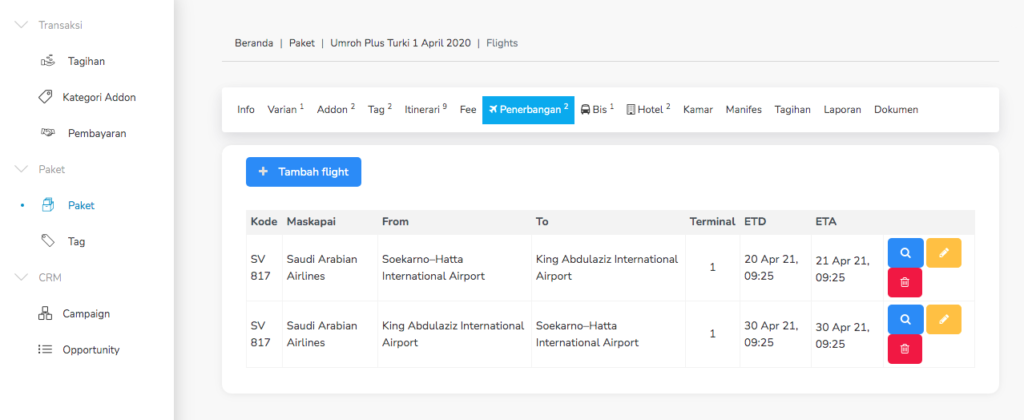The width and height of the screenshot is (1024, 420).
Task: Open the Itinerari tab
Action: click(x=425, y=110)
